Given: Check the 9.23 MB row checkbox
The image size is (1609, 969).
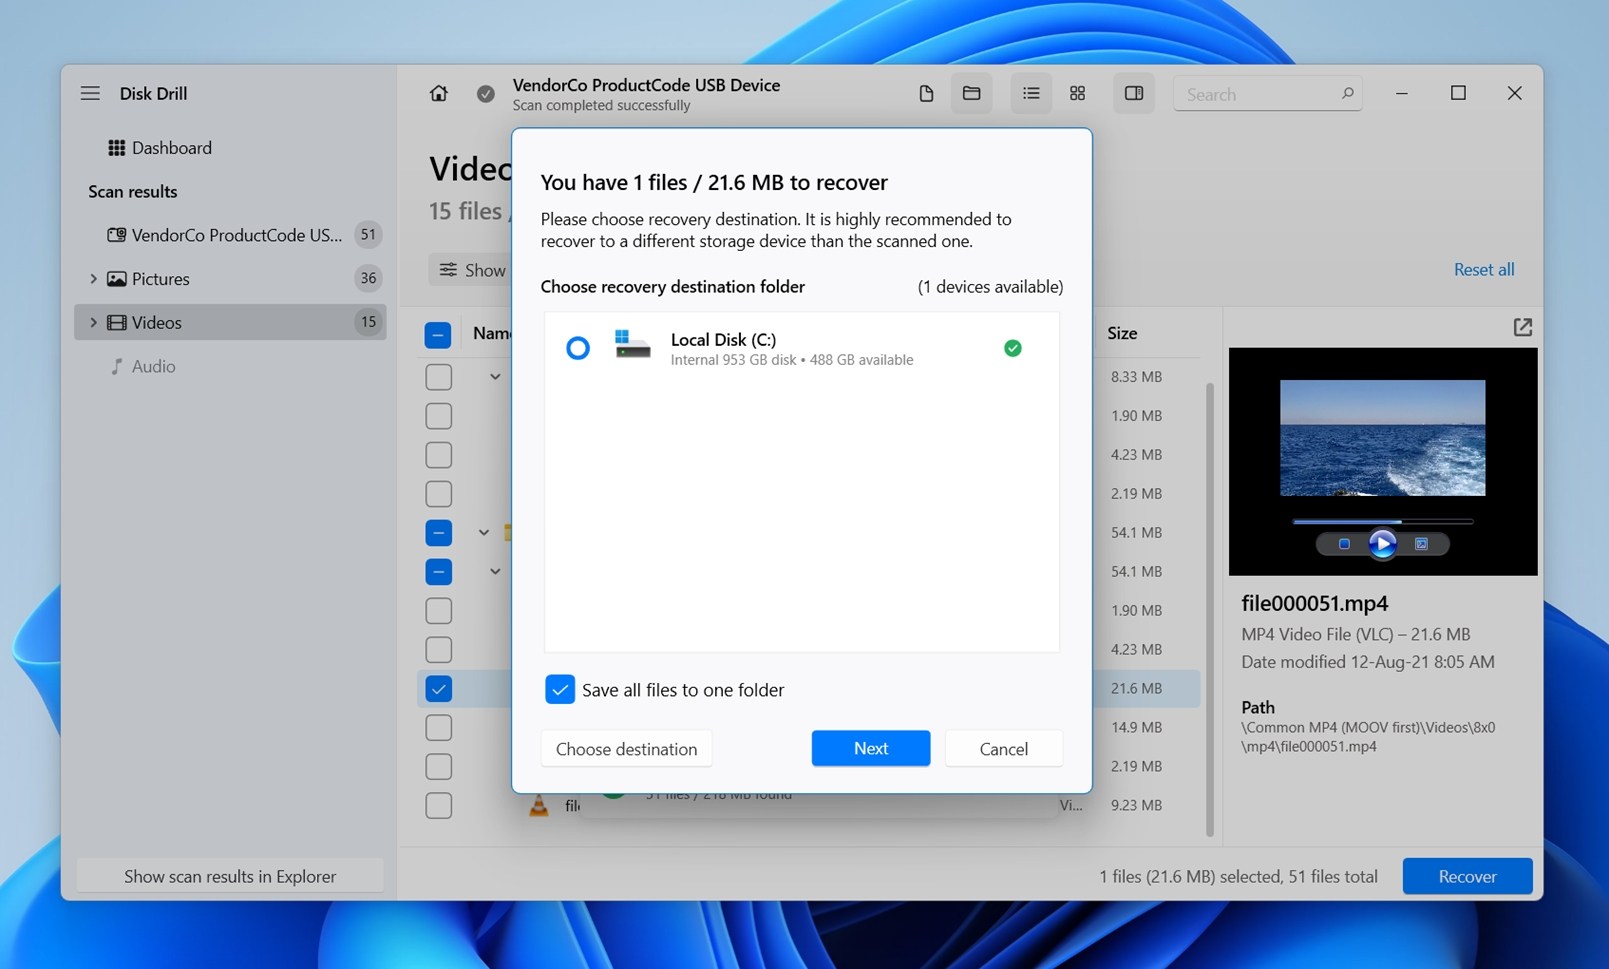Looking at the screenshot, I should pos(438,805).
